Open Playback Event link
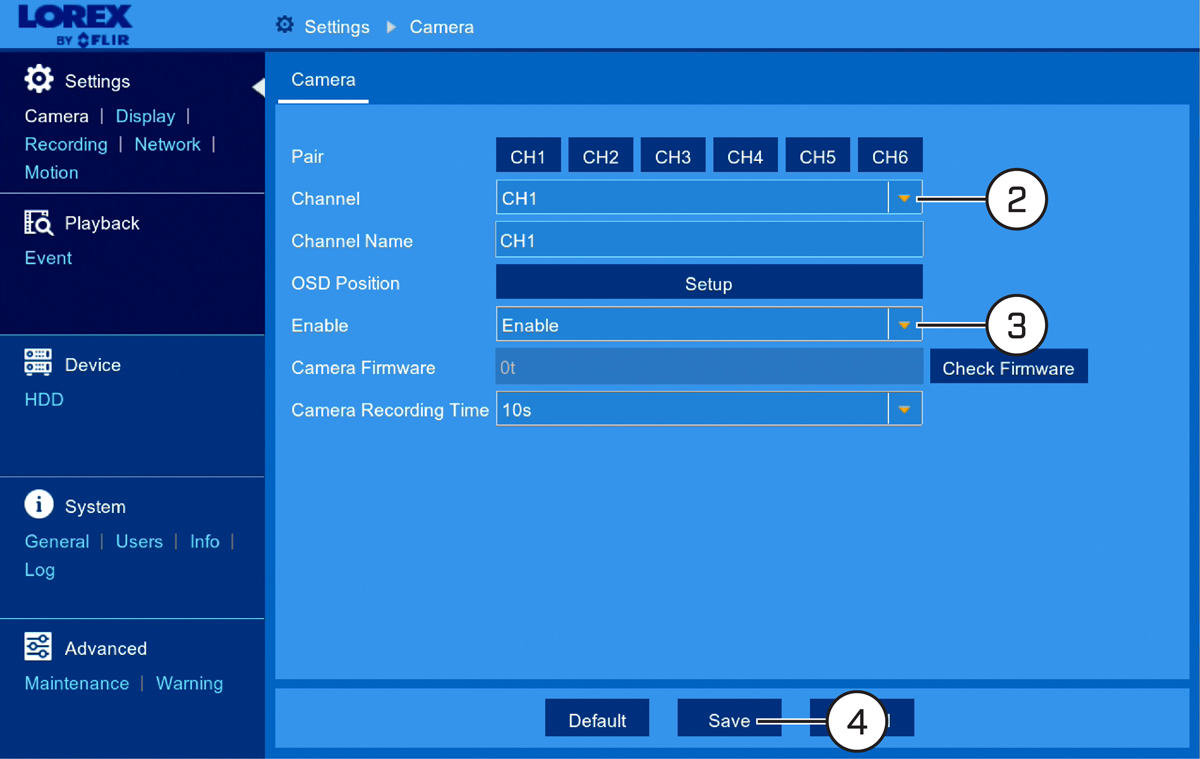 point(48,258)
